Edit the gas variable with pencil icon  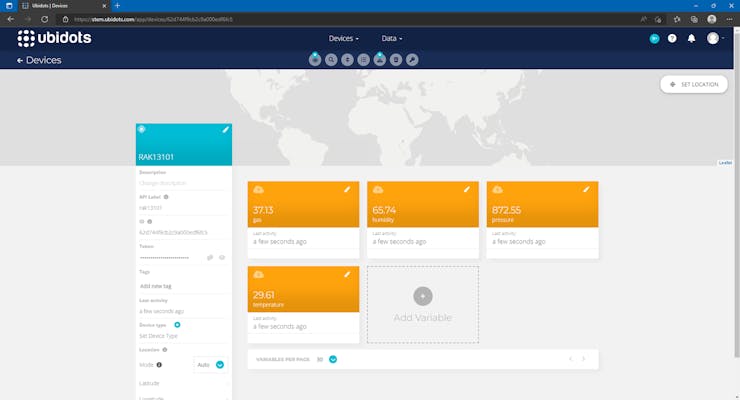pyautogui.click(x=347, y=190)
